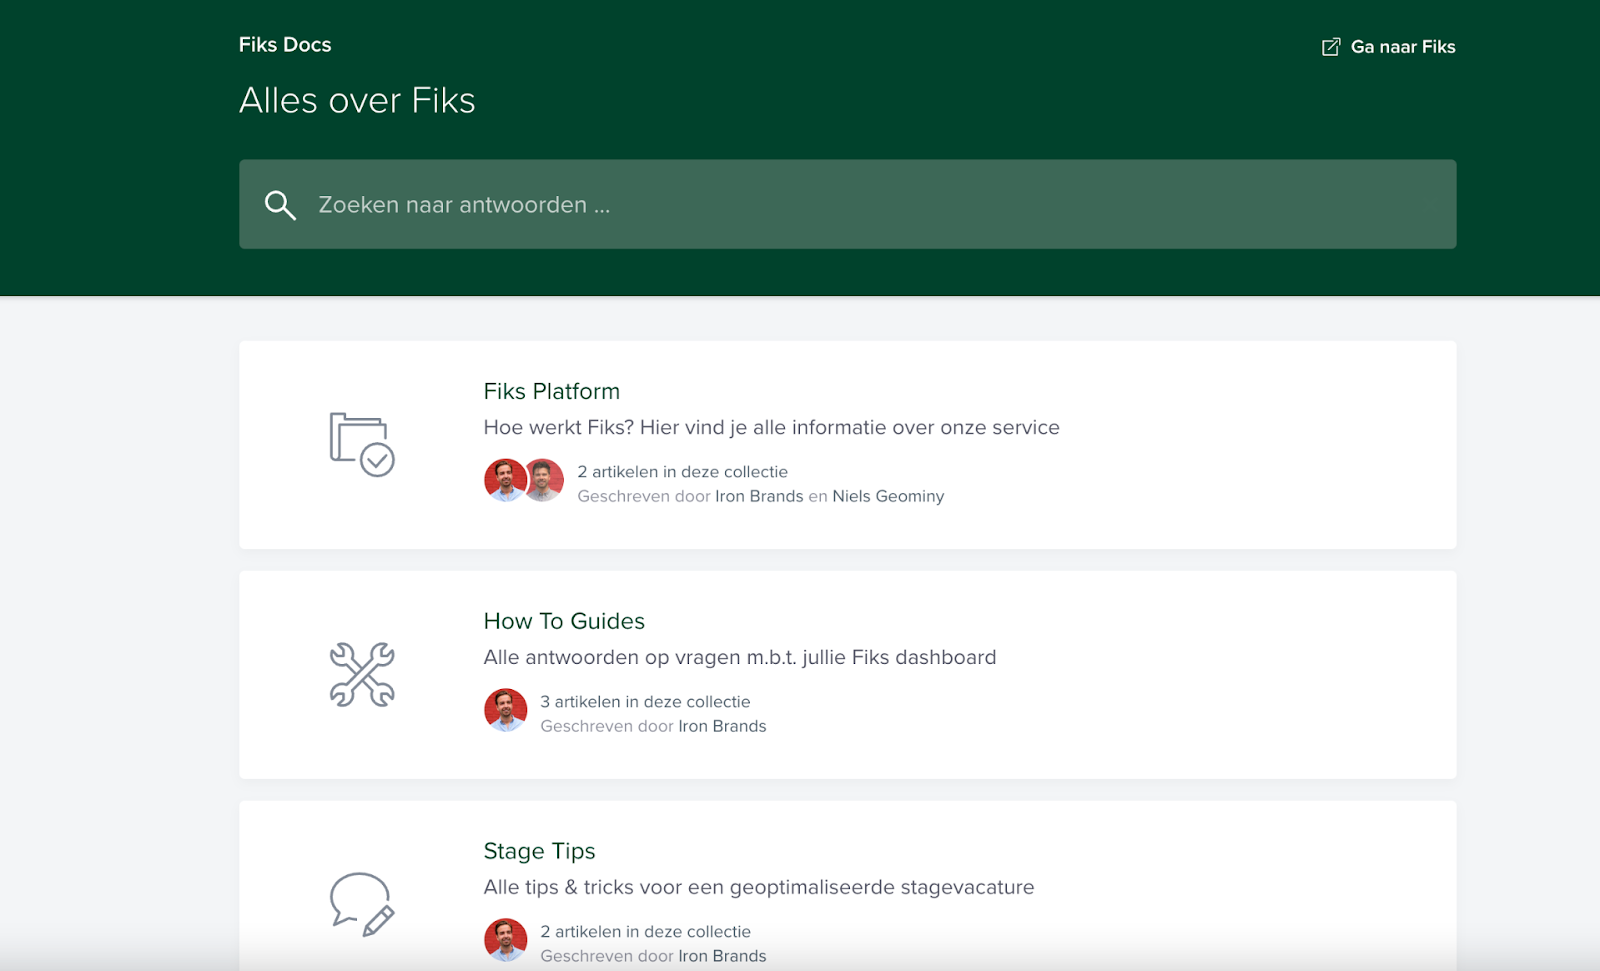Screen dimensions: 1600x971
Task: Click the second author avatar in Fiks Platform card
Action: (x=543, y=480)
